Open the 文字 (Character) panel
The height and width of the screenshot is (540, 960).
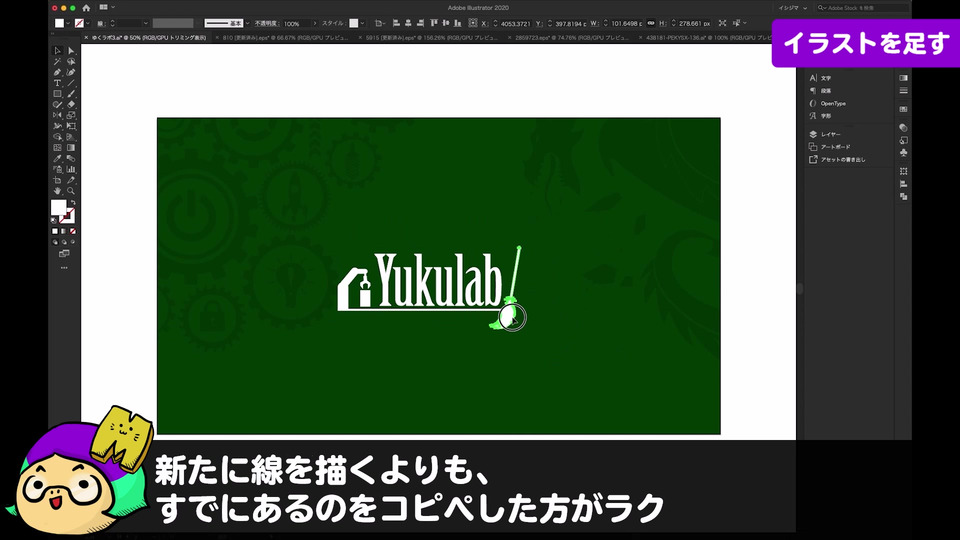click(820, 78)
